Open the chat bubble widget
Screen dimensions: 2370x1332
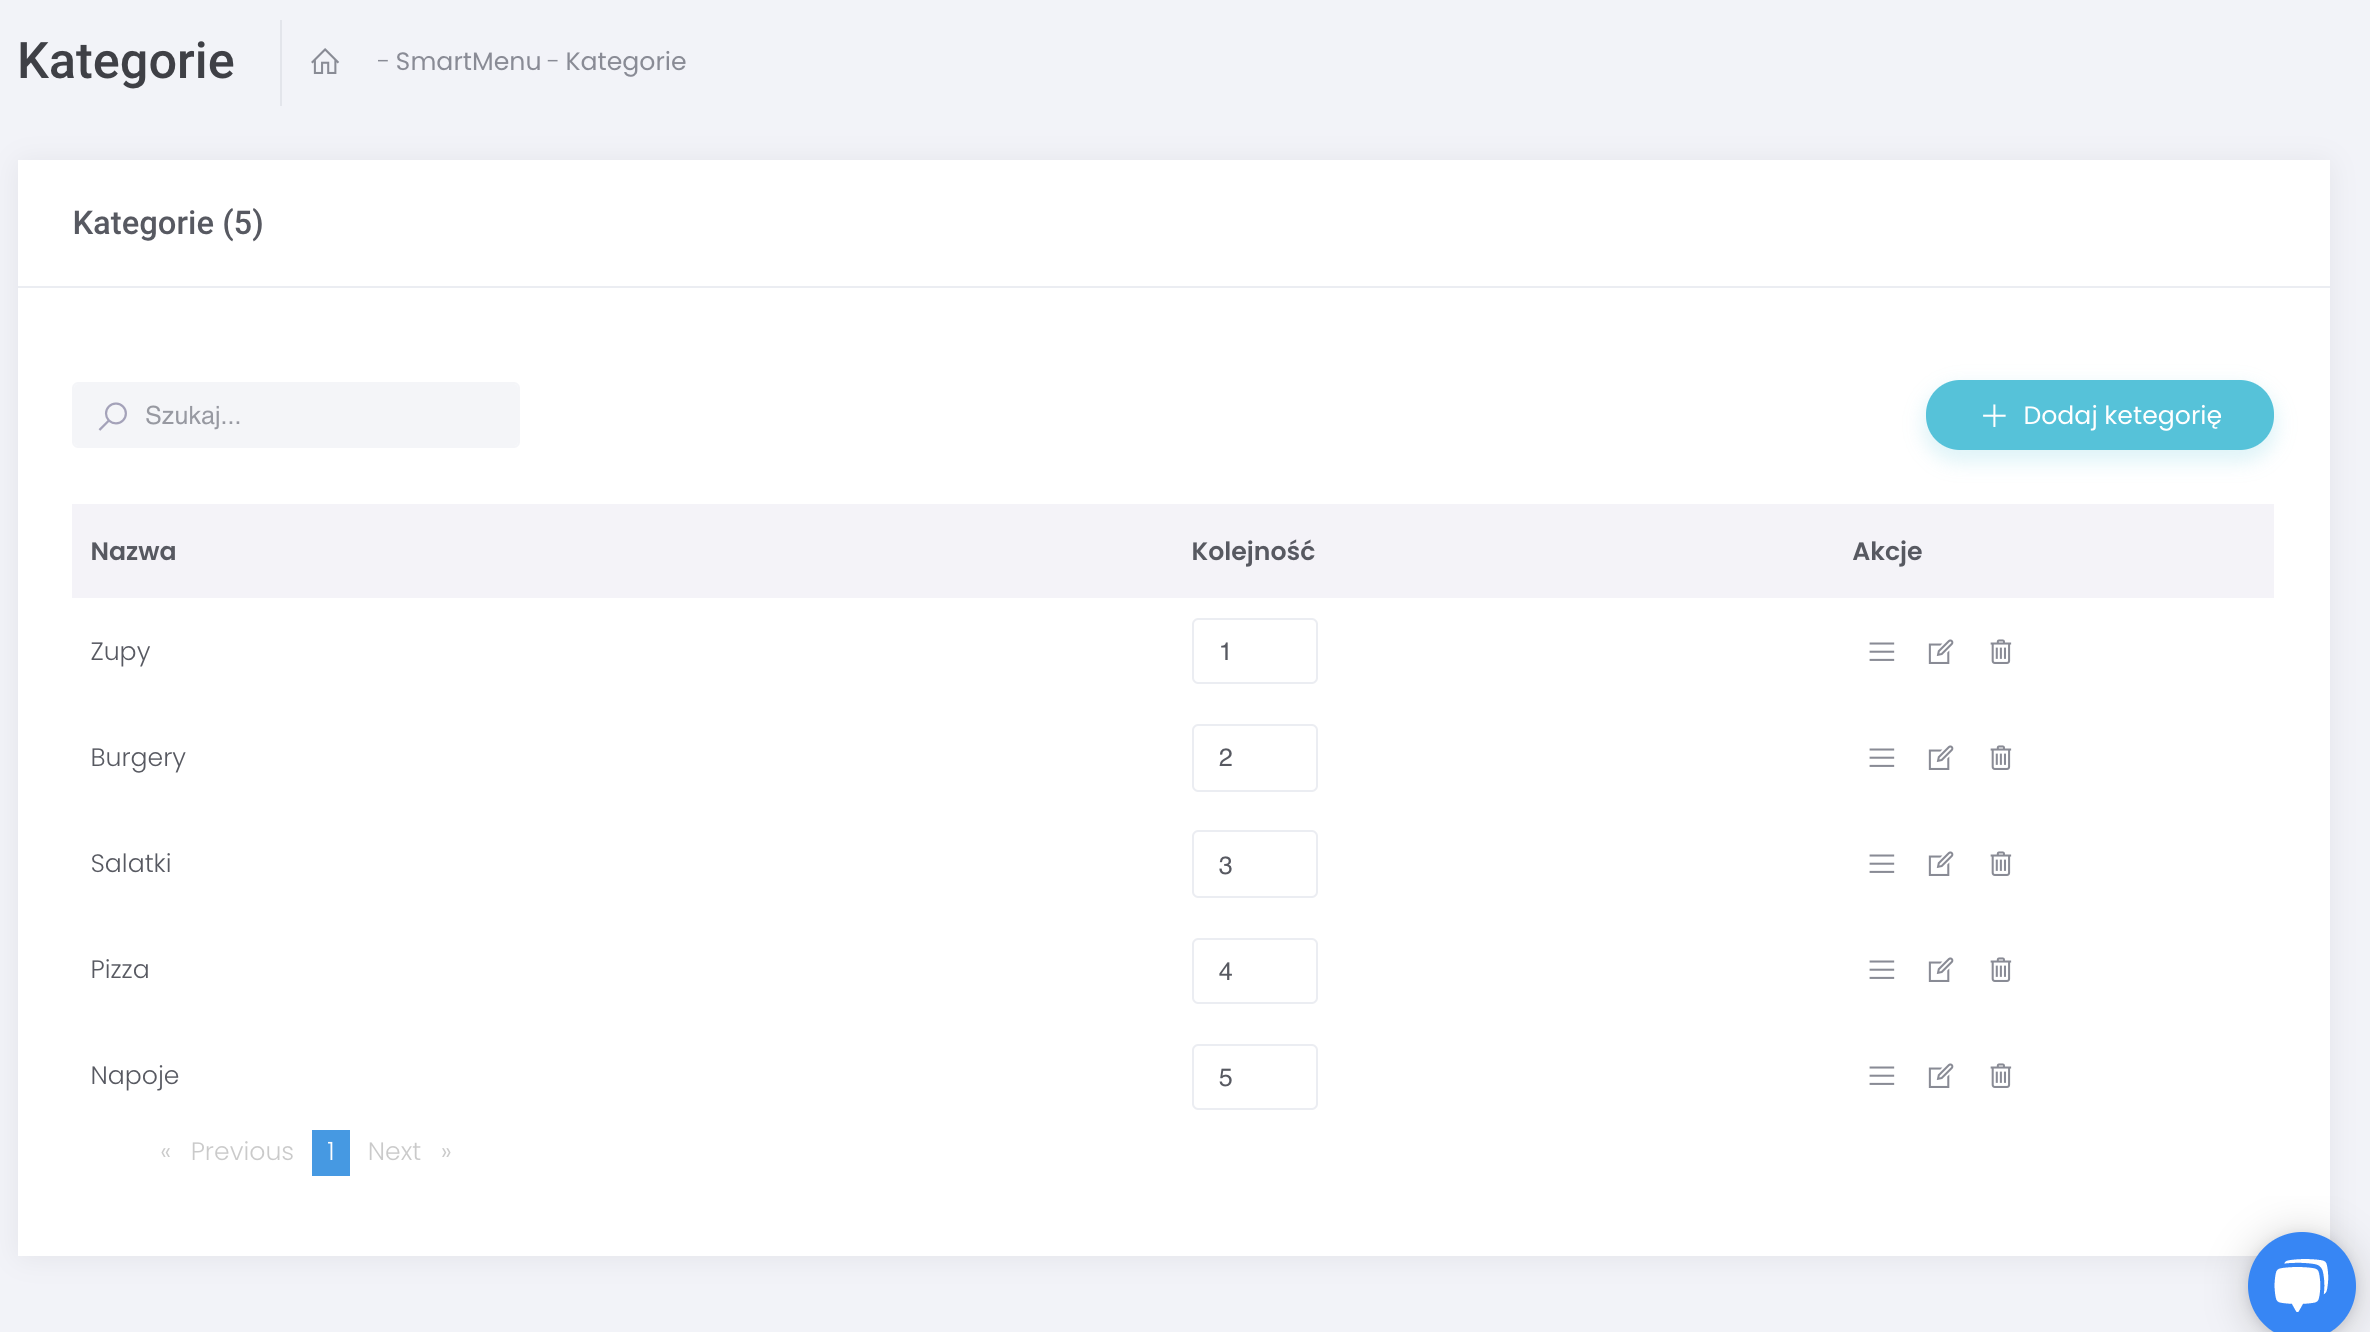click(x=2300, y=1284)
